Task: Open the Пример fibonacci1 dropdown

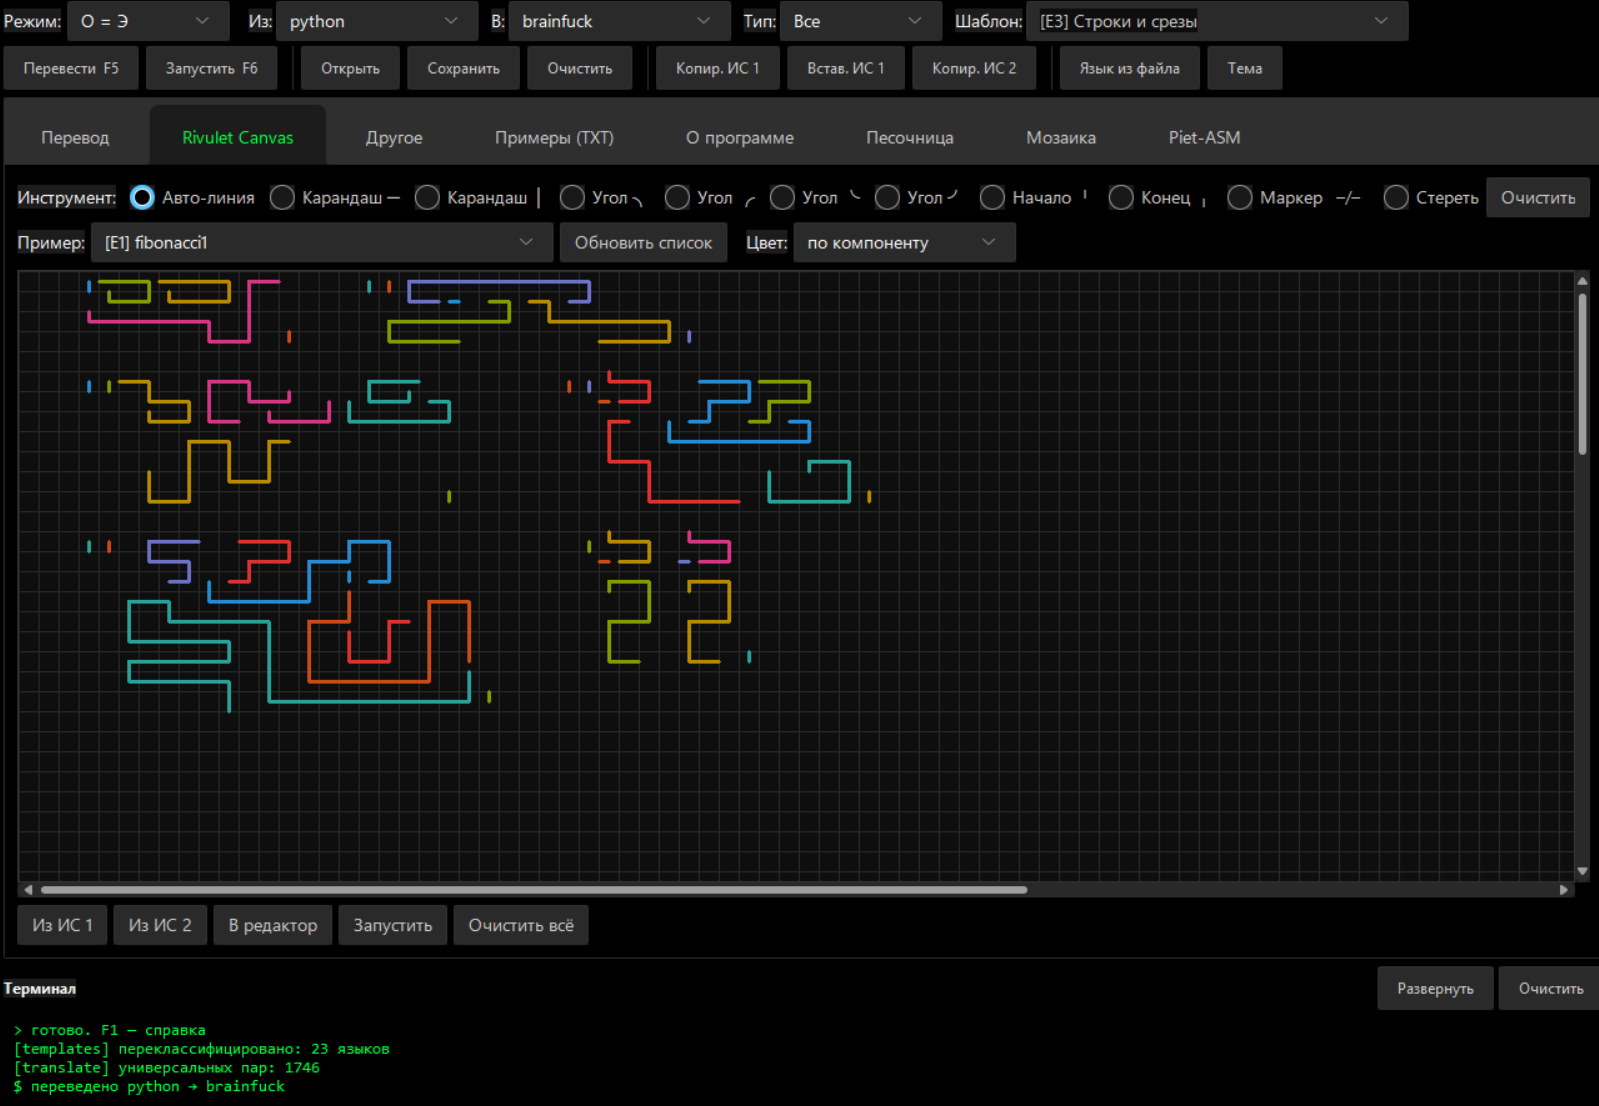Action: pos(321,243)
